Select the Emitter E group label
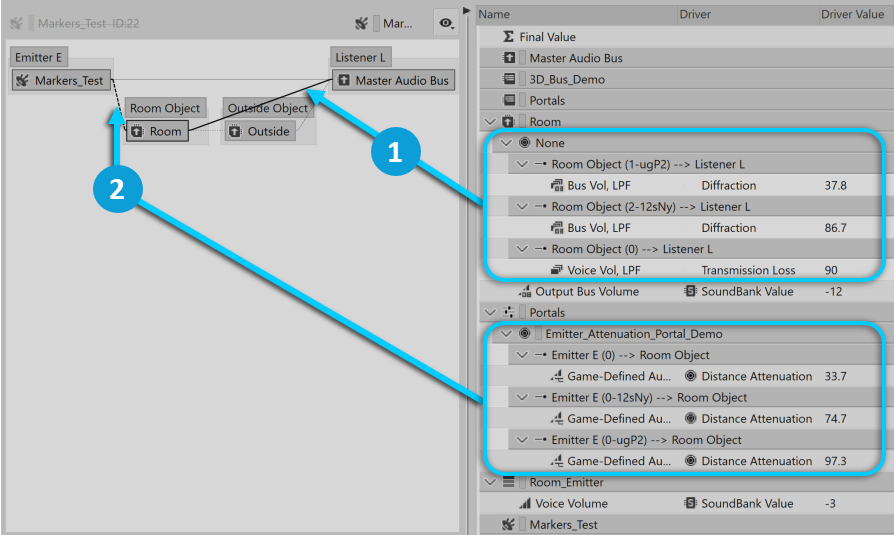 (38, 58)
